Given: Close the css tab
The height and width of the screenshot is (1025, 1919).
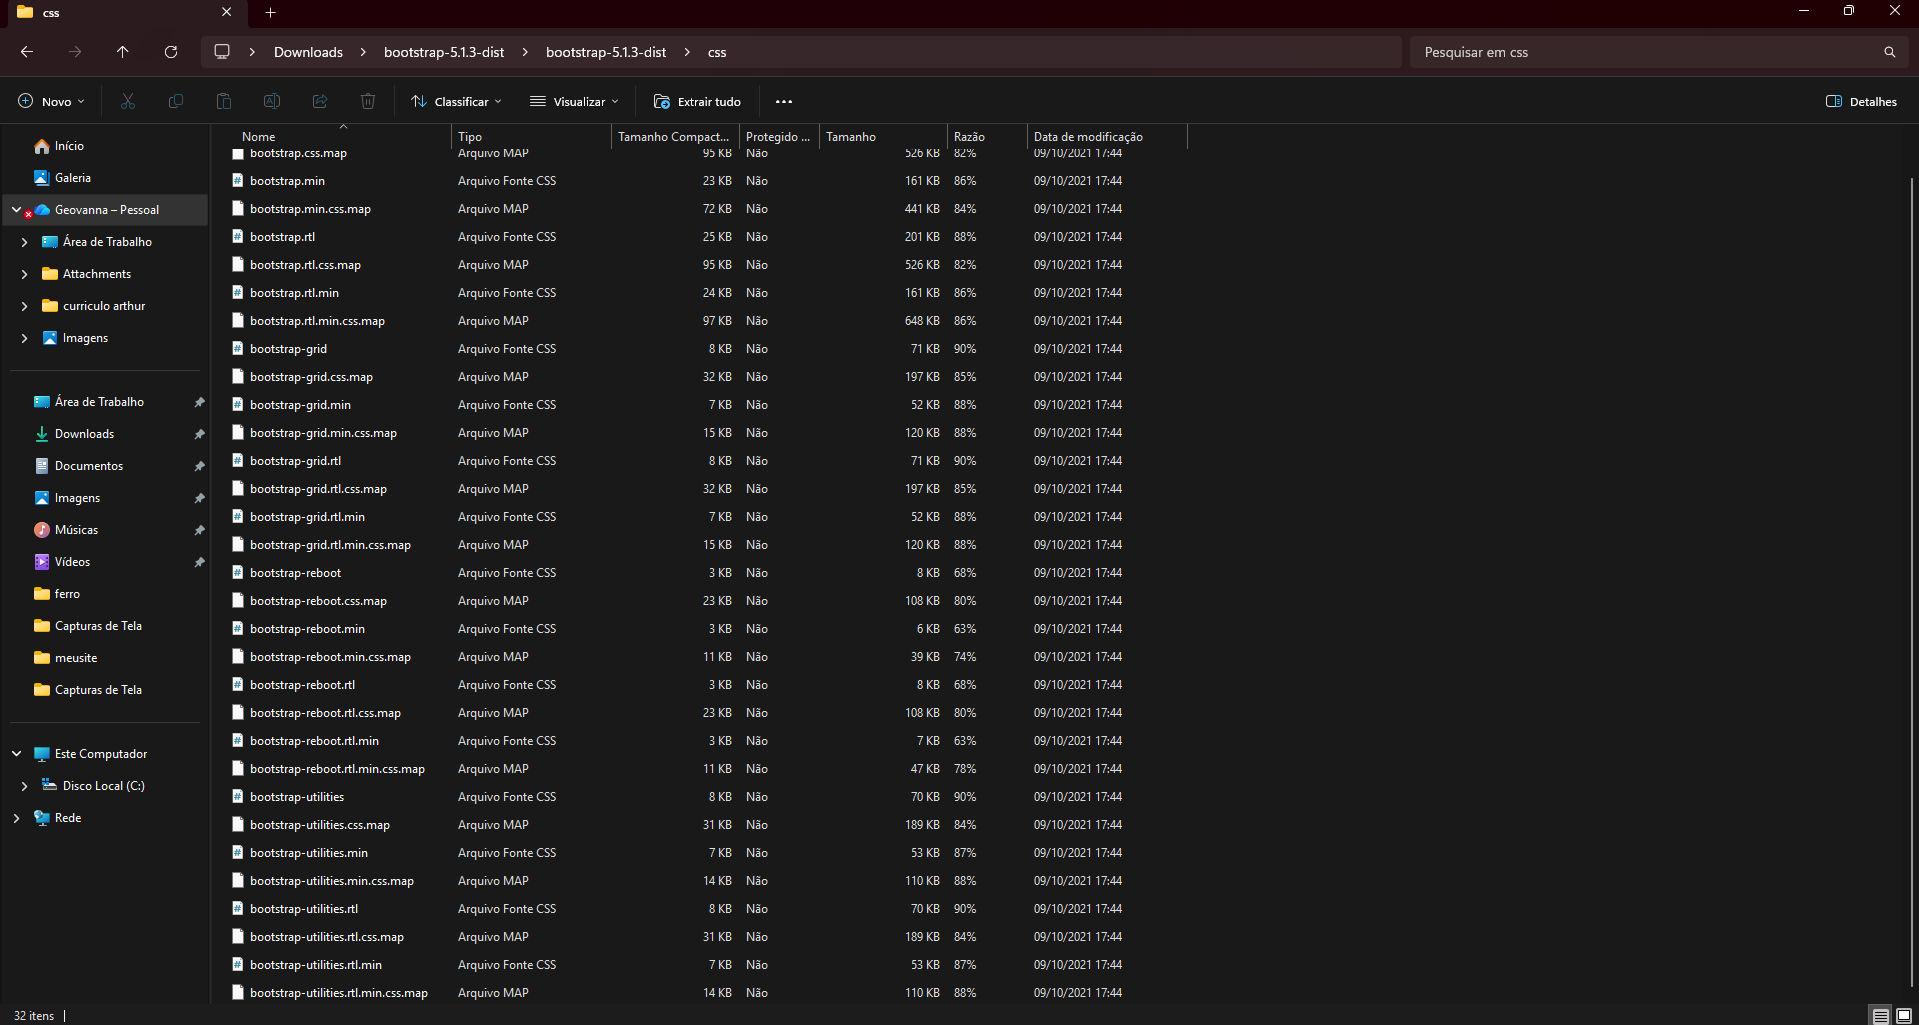Looking at the screenshot, I should pyautogui.click(x=227, y=12).
